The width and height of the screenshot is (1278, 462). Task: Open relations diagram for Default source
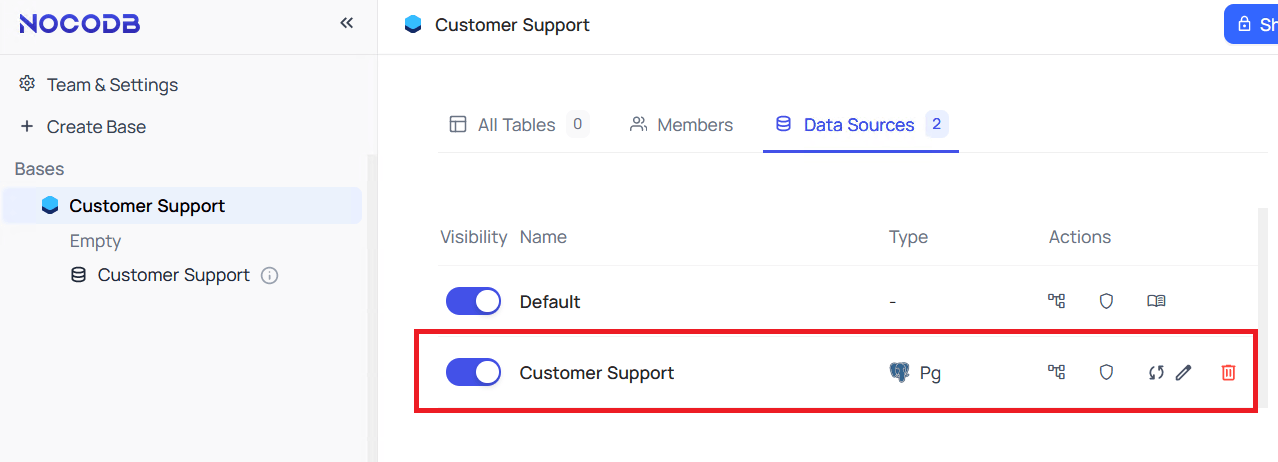pos(1056,301)
